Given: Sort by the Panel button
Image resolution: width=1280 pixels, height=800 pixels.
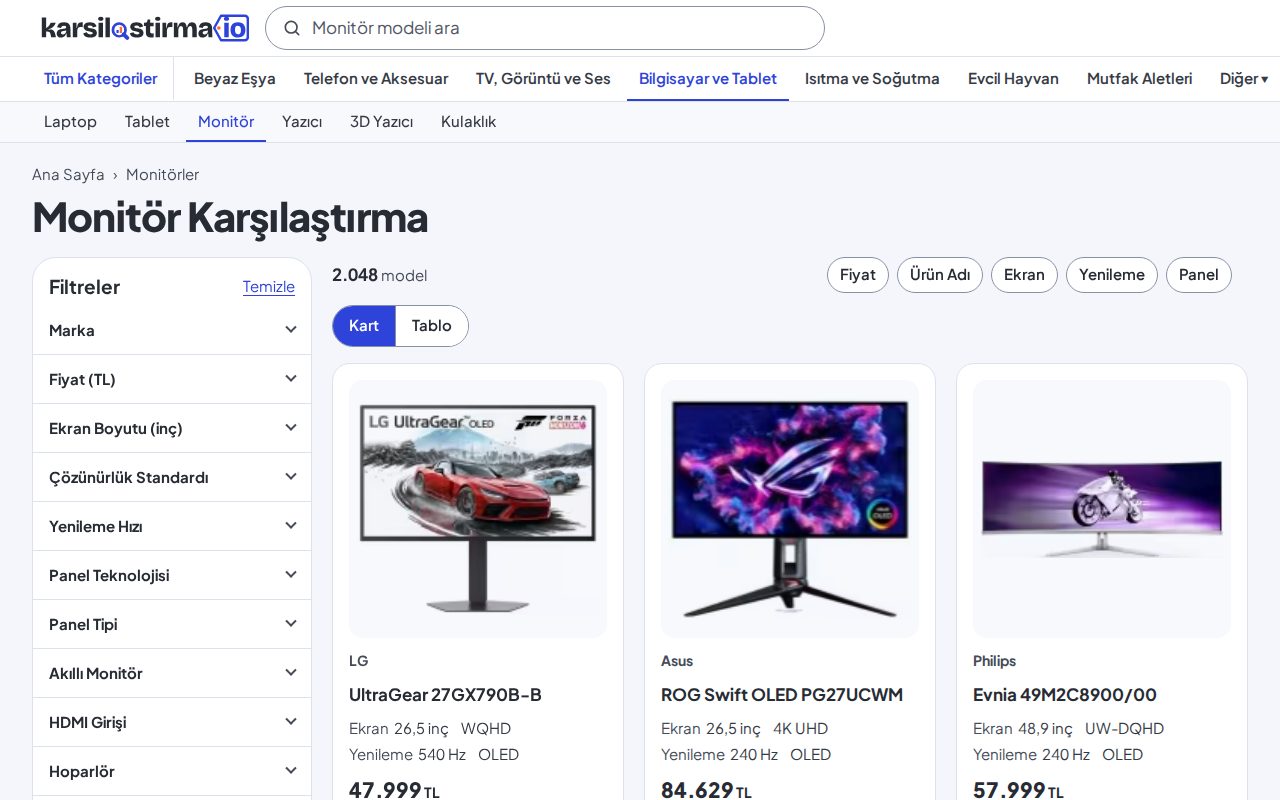Looking at the screenshot, I should (1199, 275).
